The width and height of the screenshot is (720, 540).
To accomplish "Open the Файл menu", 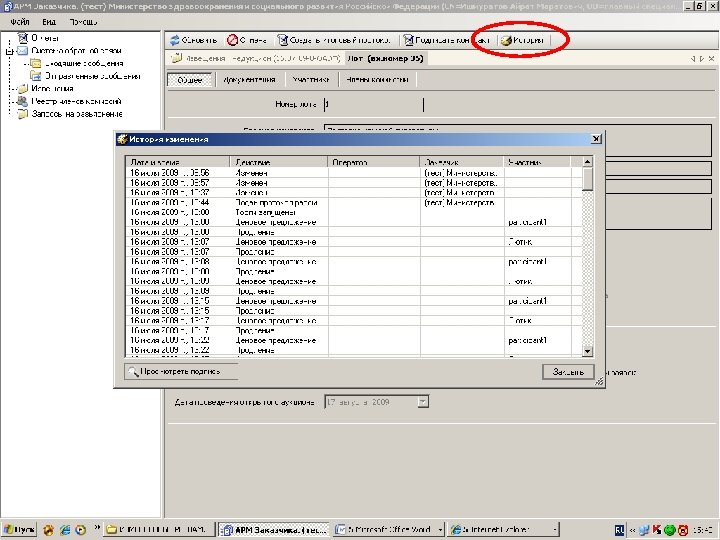I will [20, 22].
